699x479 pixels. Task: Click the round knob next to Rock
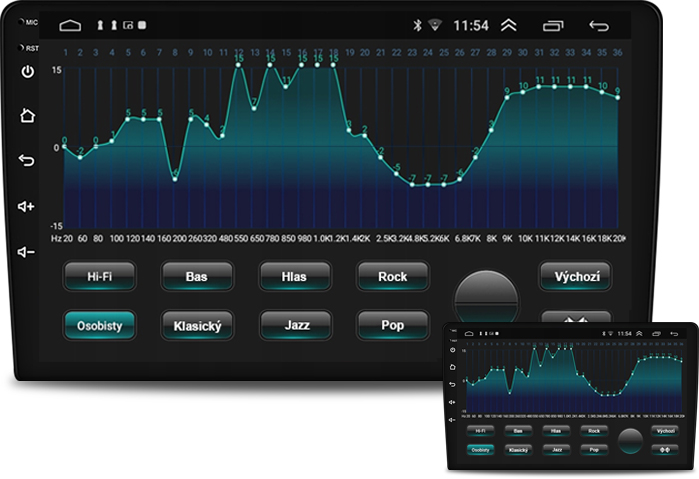click(x=487, y=297)
